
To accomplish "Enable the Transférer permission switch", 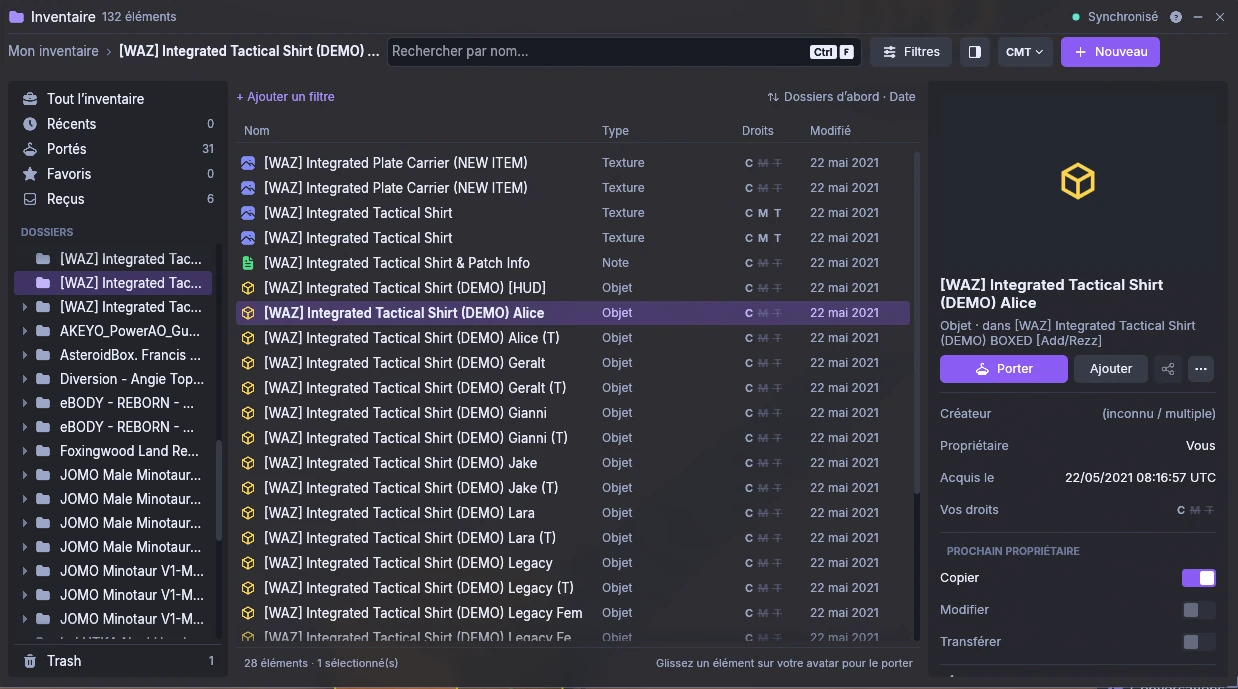I will coord(1199,642).
